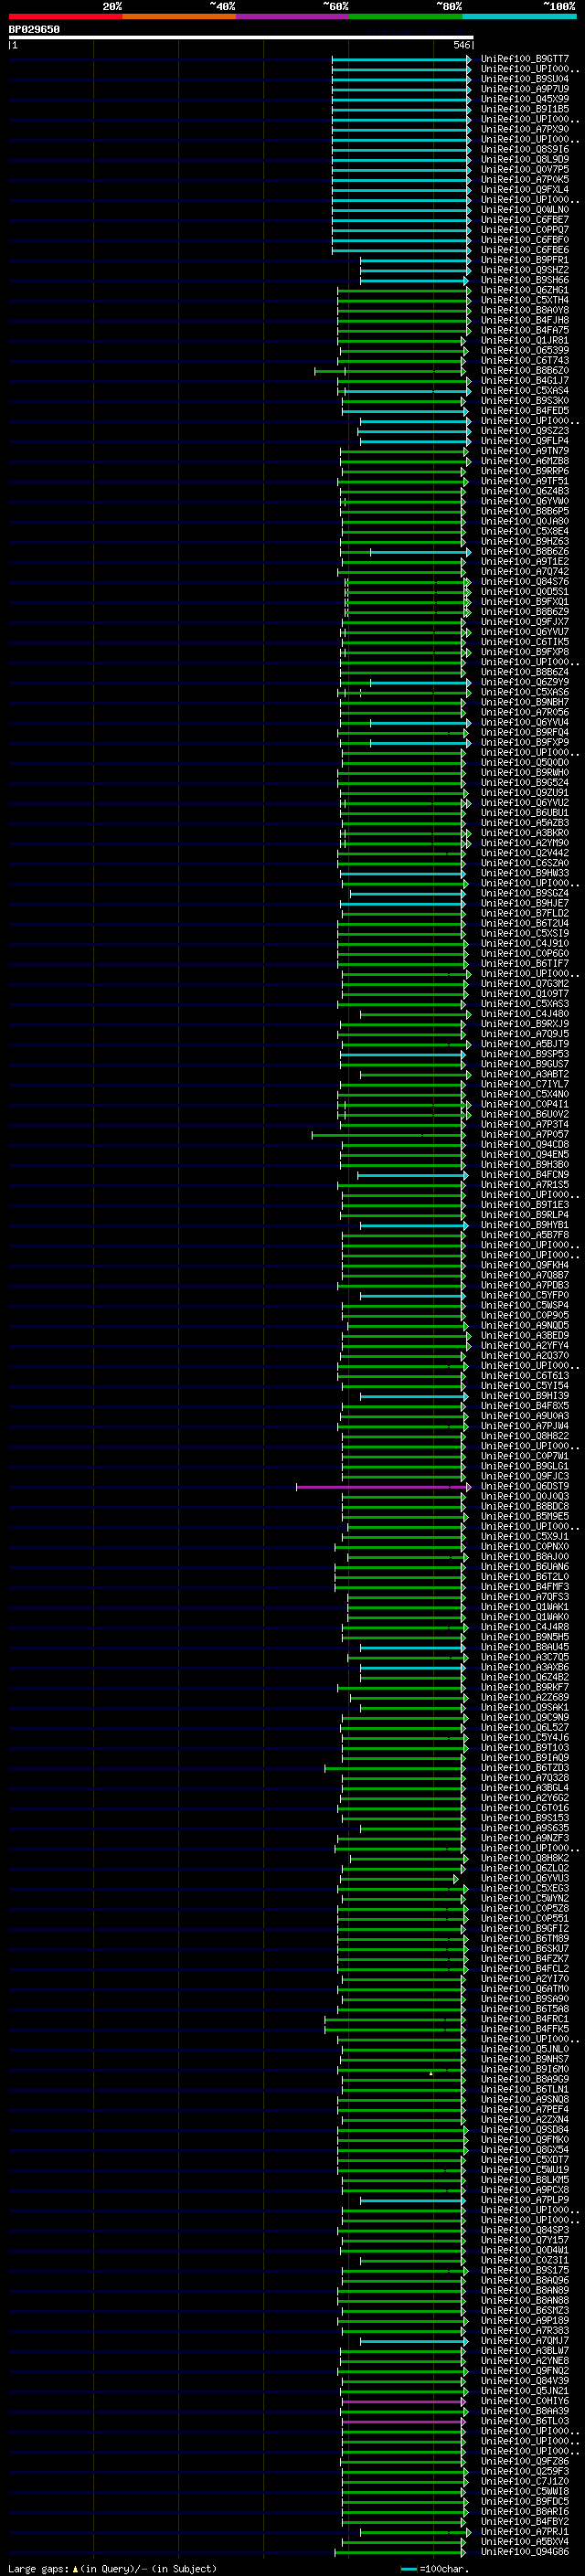
Task: Click the UniRef100_B9SH66 entry
Action: click(x=525, y=280)
